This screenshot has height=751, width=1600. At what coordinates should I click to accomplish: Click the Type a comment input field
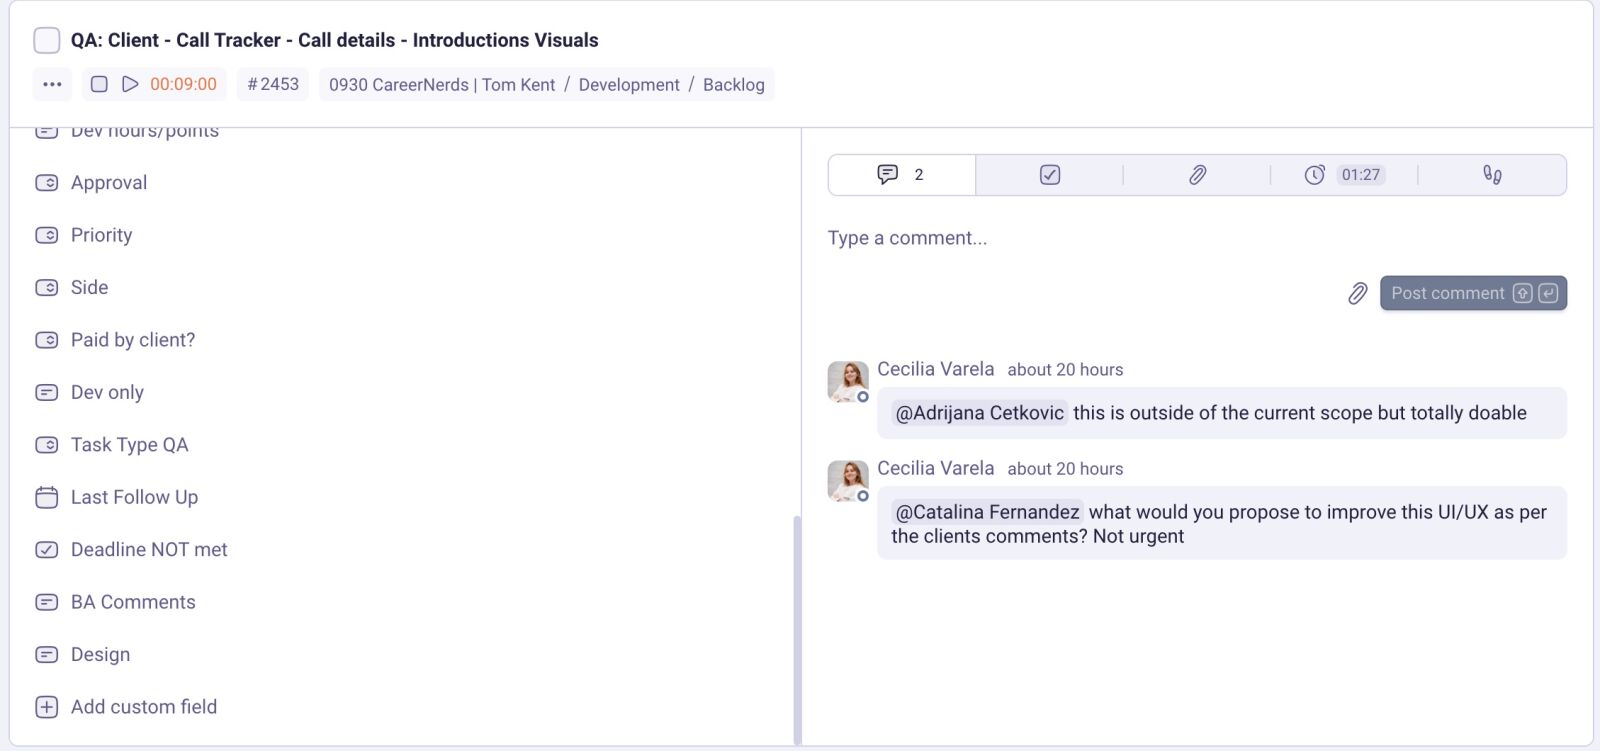(x=1100, y=238)
